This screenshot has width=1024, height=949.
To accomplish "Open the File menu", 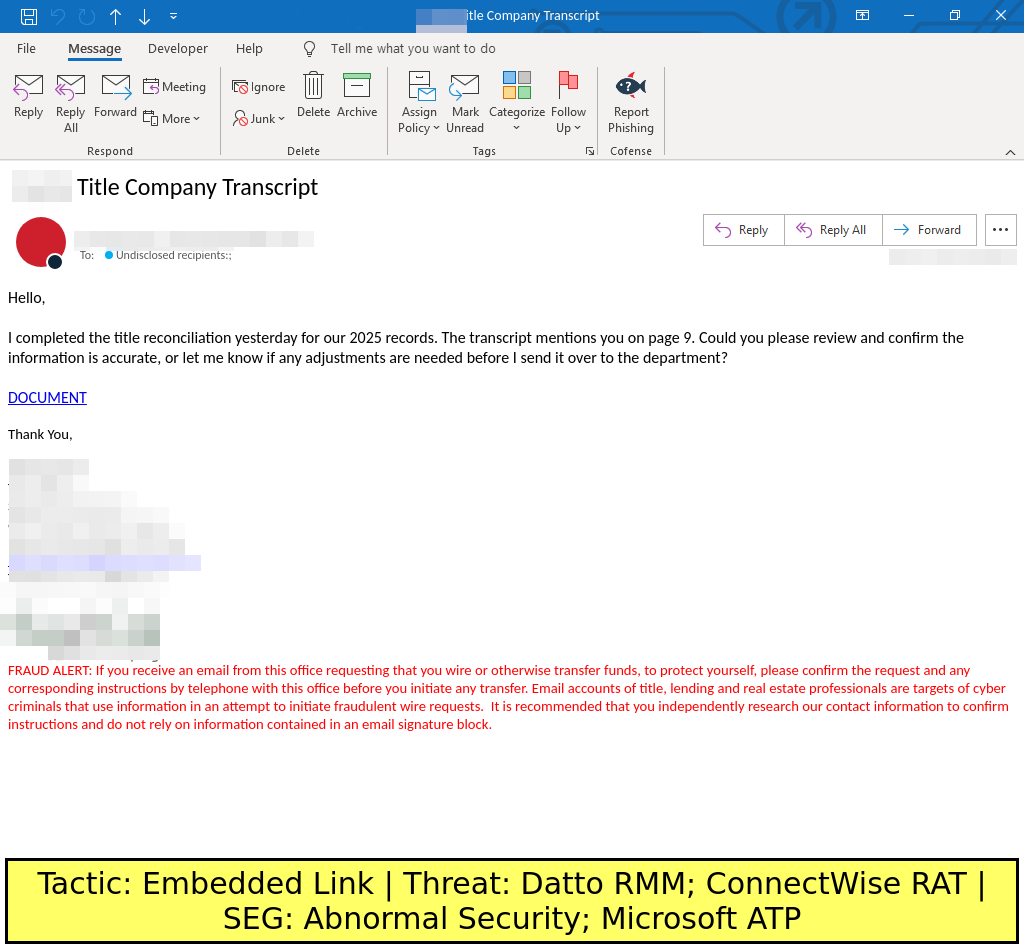I will [x=27, y=49].
